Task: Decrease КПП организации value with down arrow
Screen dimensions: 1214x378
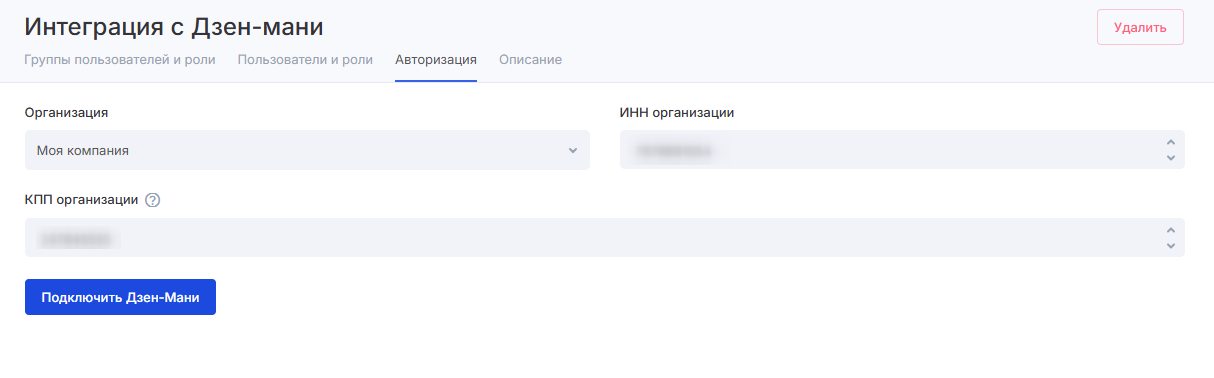Action: coord(1171,245)
